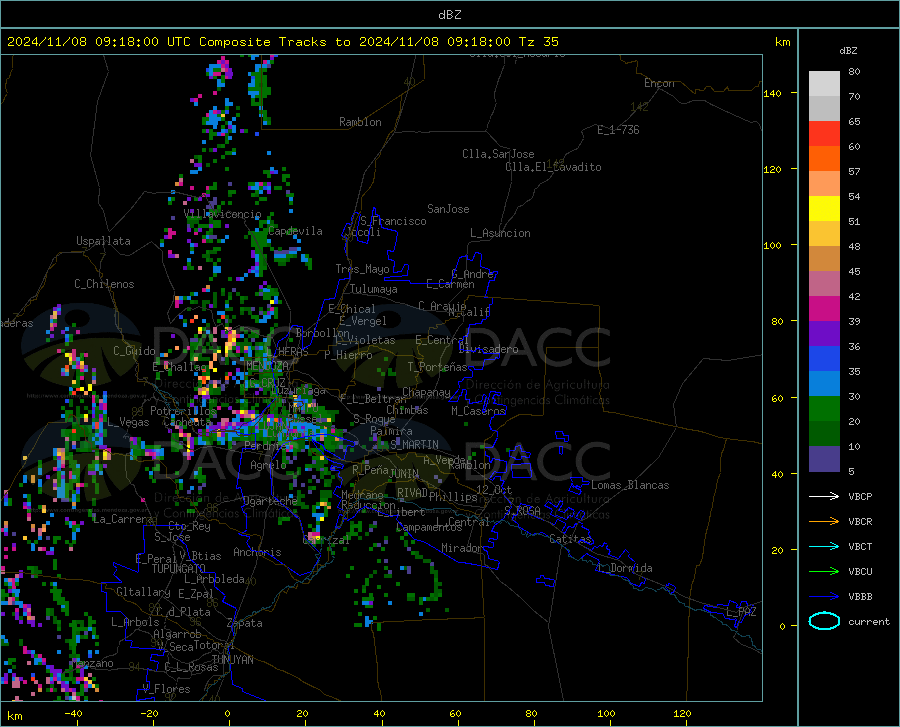The image size is (900, 727).
Task: Click the dBZ title in the top bar
Action: tap(449, 15)
